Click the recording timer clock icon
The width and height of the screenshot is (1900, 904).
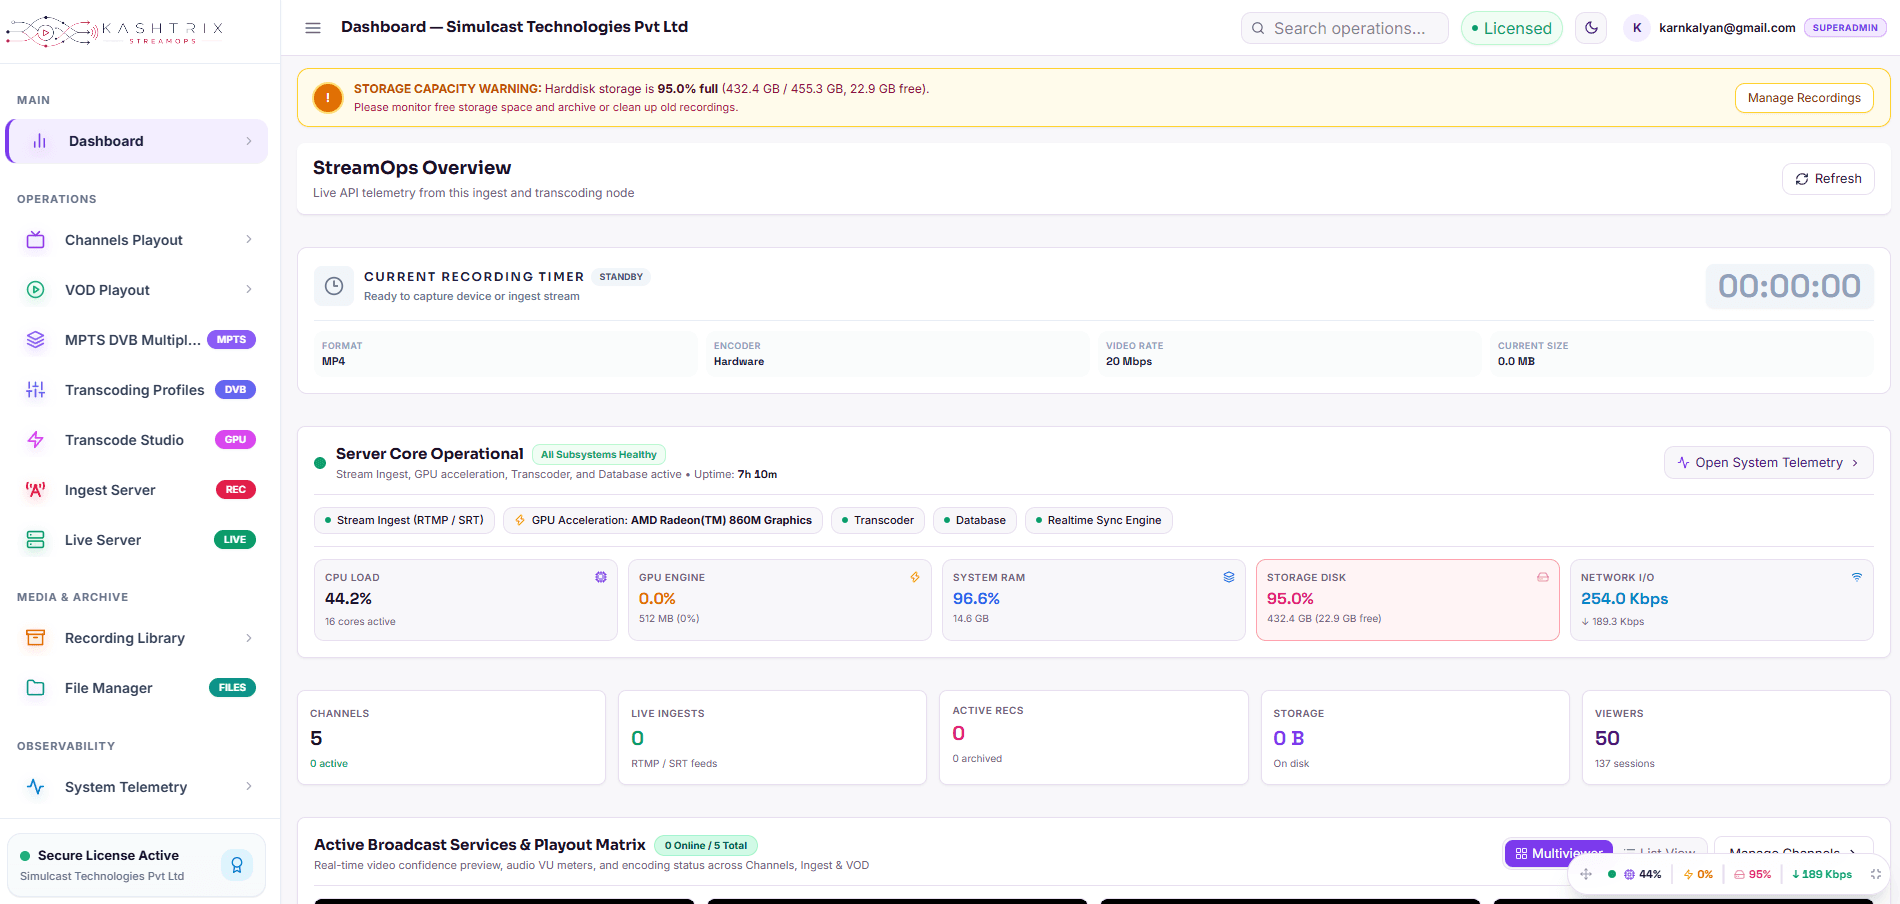334,286
